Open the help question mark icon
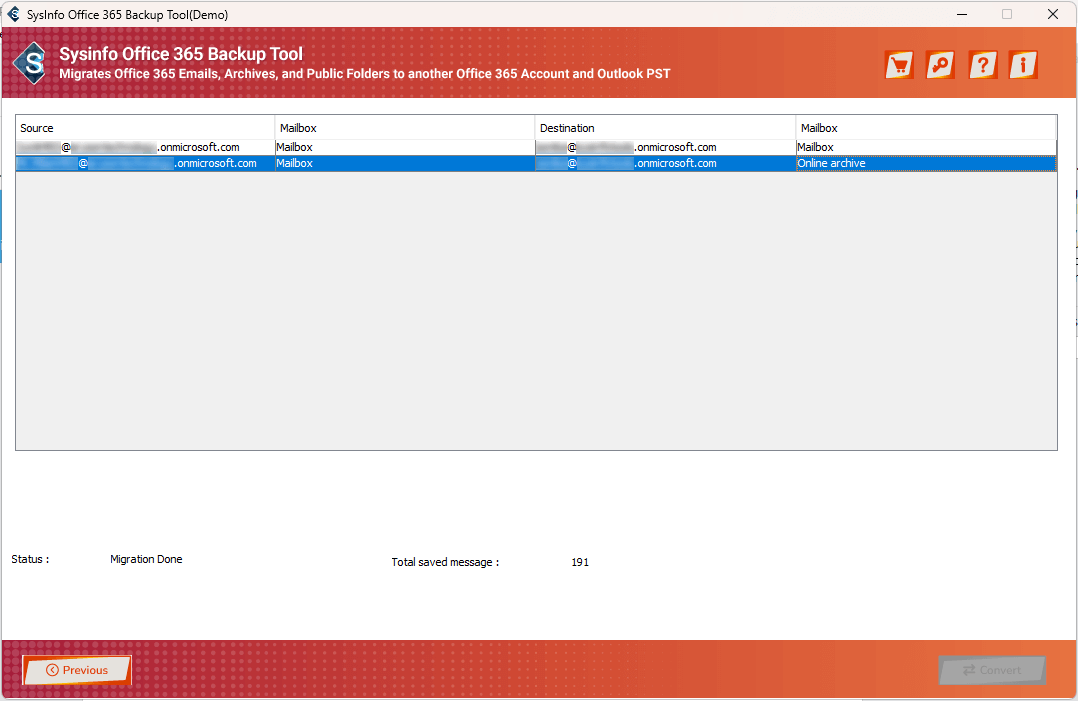 tap(982, 65)
